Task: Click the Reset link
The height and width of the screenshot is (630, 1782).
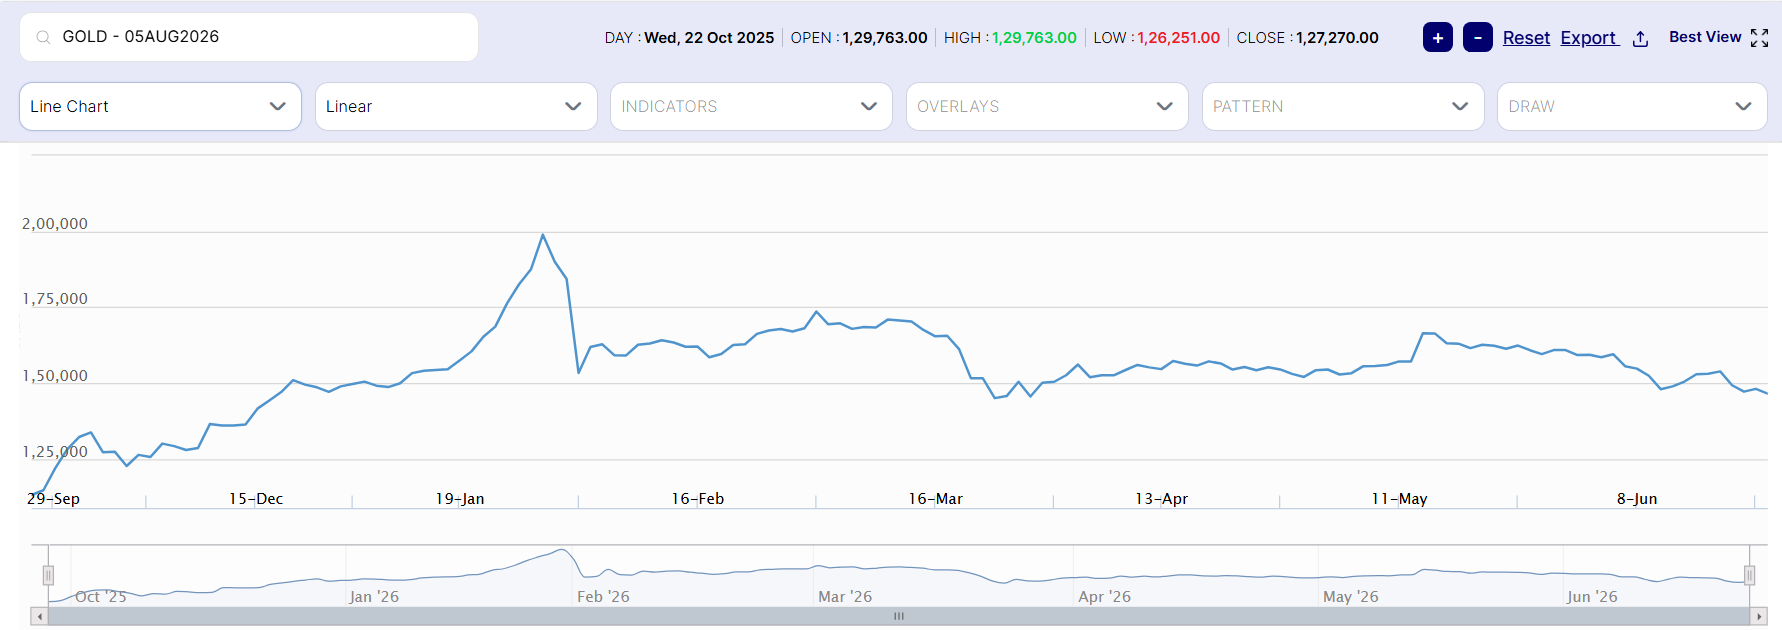Action: [1526, 38]
